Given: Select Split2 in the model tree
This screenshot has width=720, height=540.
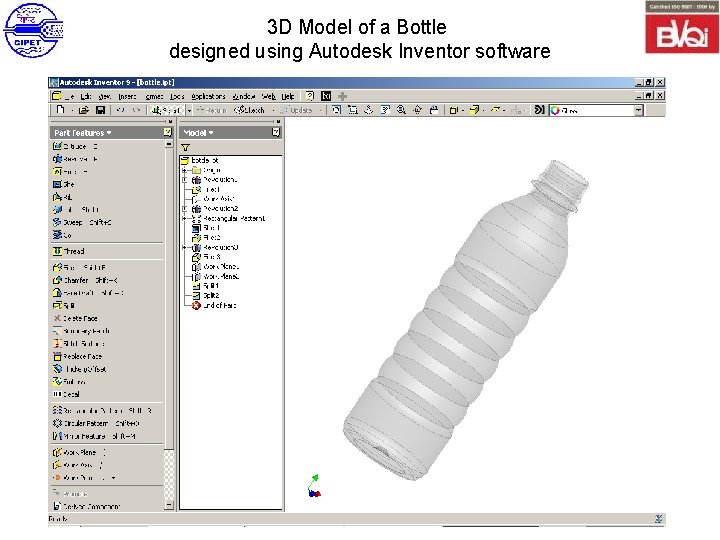Looking at the screenshot, I should tap(206, 295).
